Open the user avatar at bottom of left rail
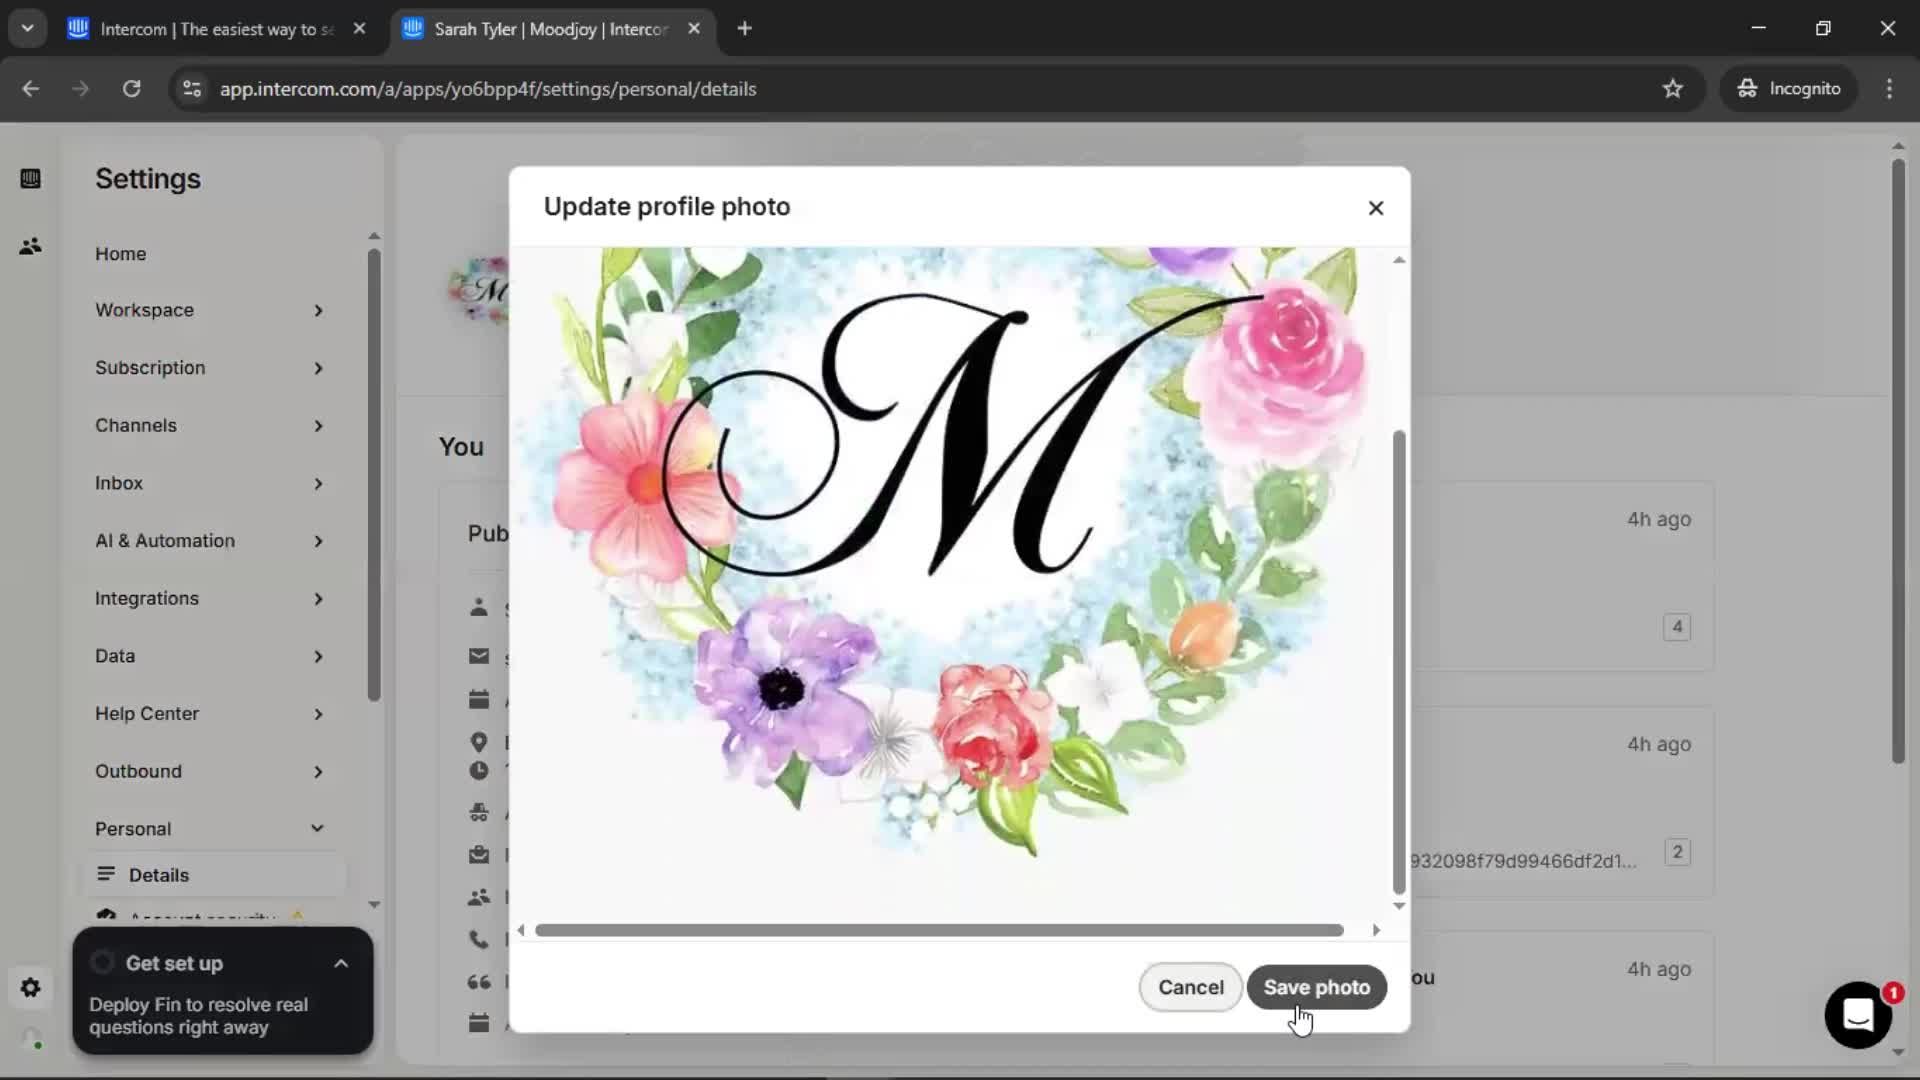 31,1038
